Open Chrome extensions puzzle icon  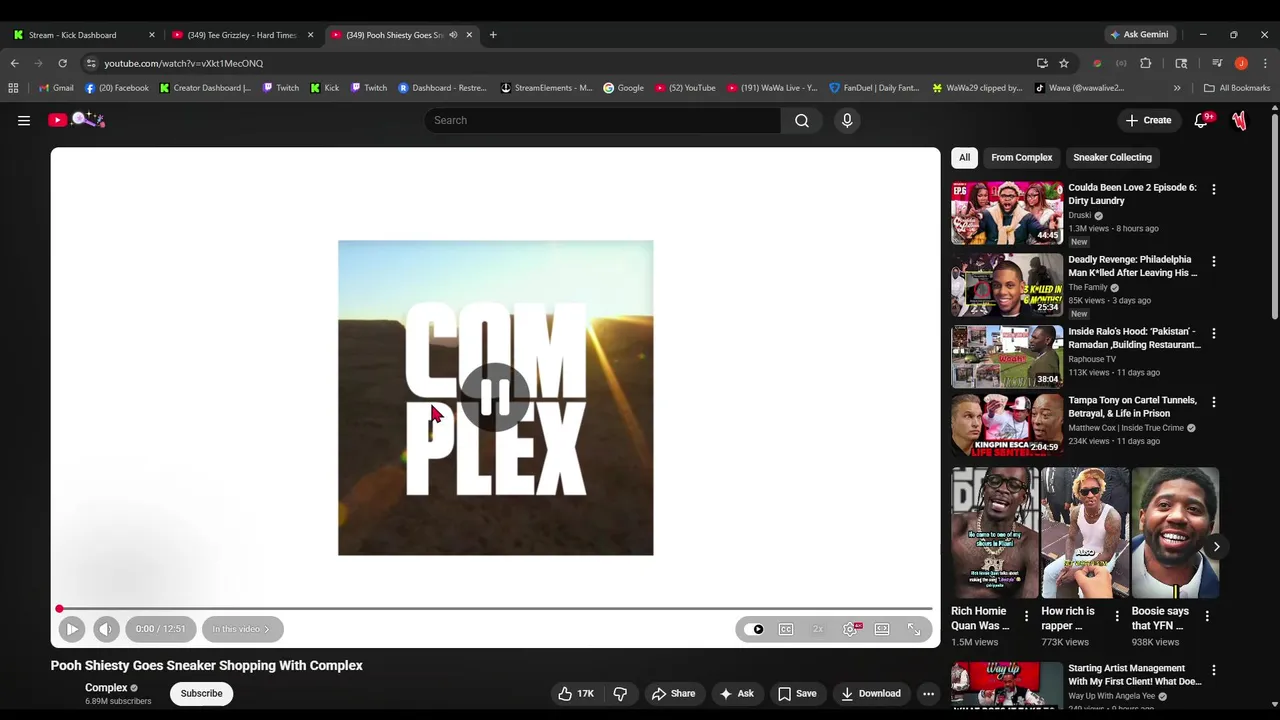click(1146, 63)
